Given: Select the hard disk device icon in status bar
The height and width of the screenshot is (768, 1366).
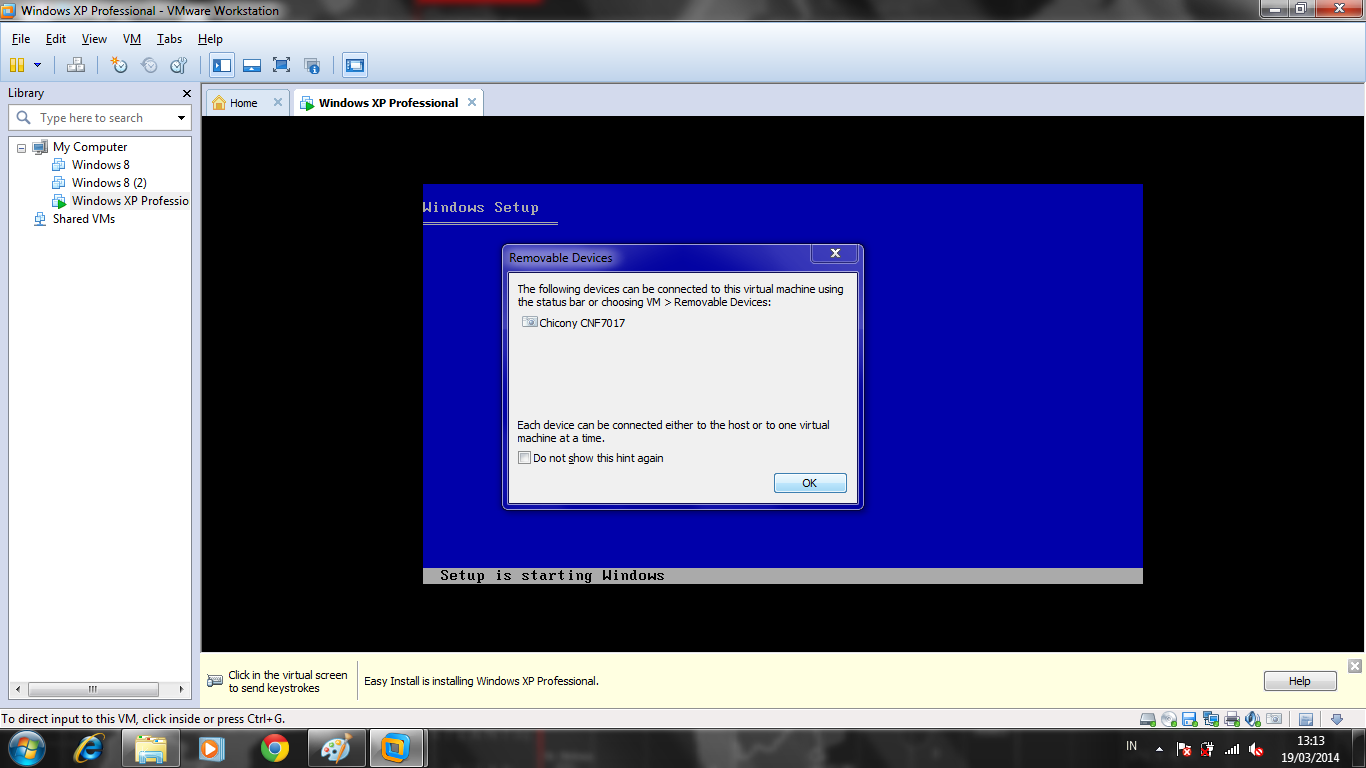Looking at the screenshot, I should (x=1147, y=718).
